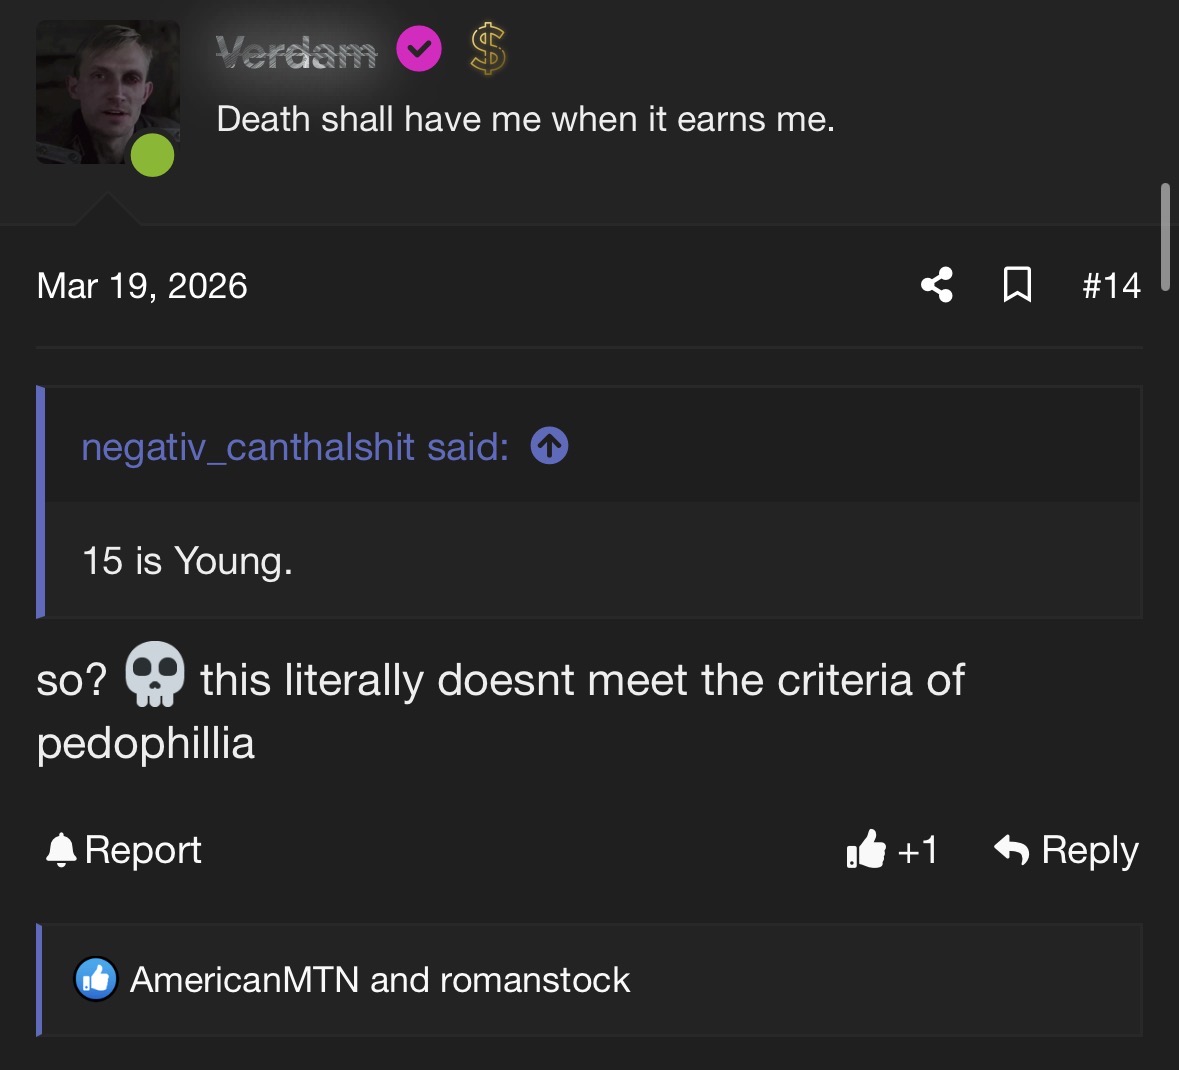
Task: Open post number #14 permalink
Action: coord(1111,286)
